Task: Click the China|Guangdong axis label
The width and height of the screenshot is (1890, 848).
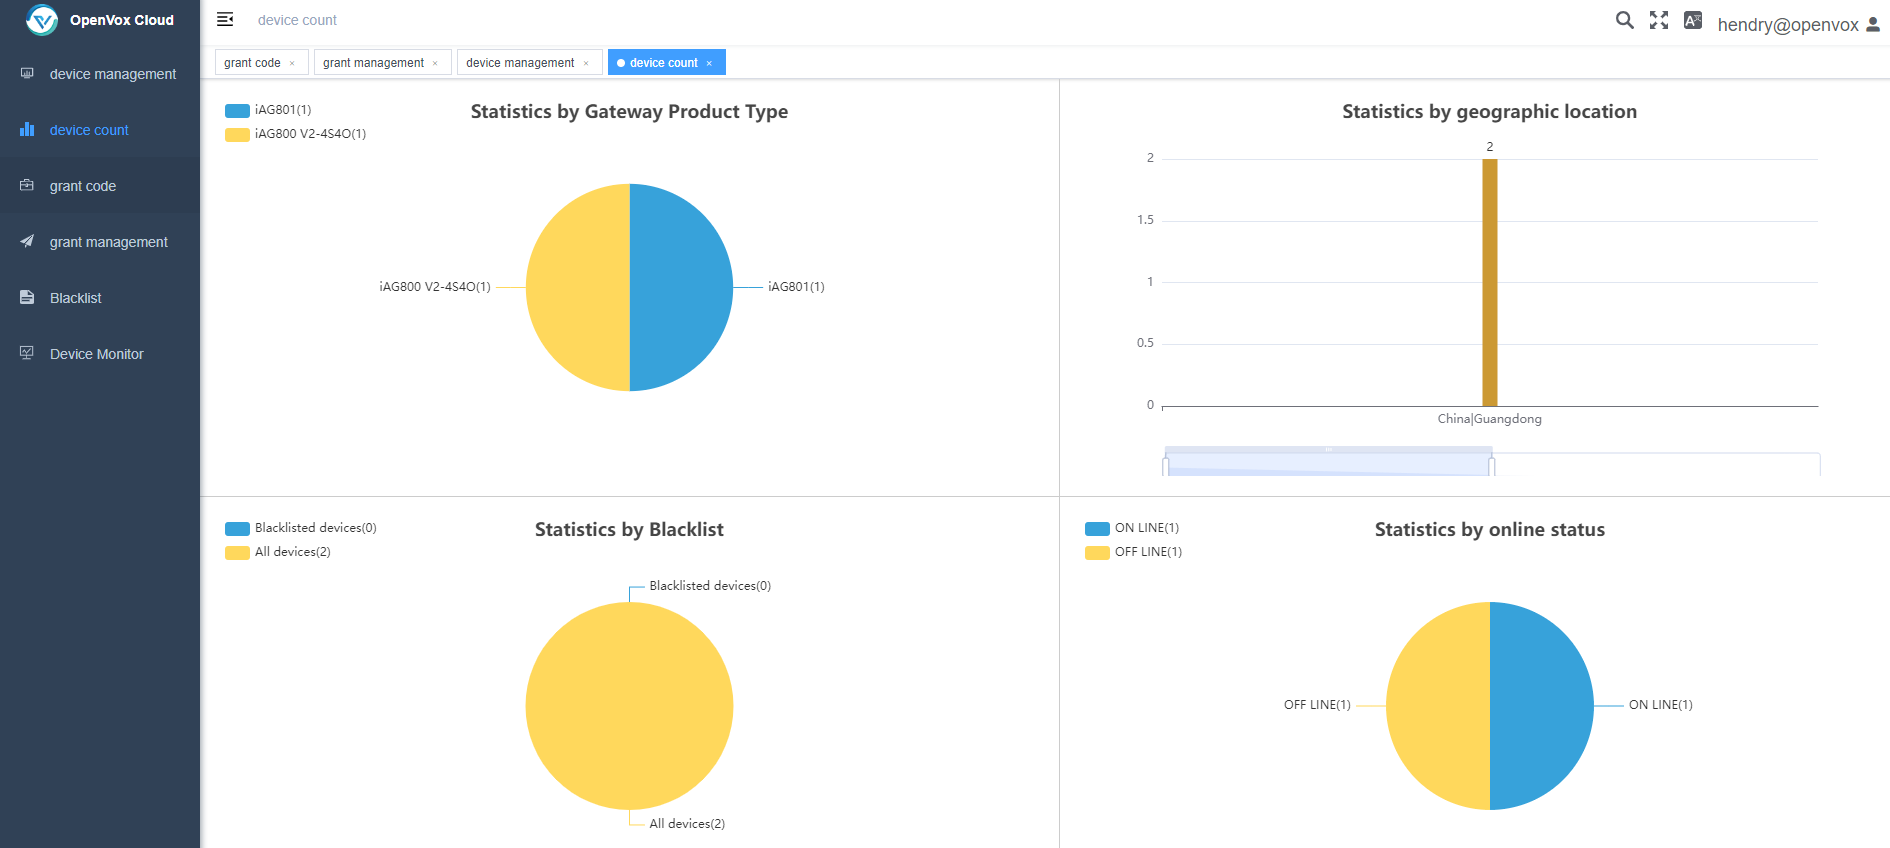Action: point(1490,419)
